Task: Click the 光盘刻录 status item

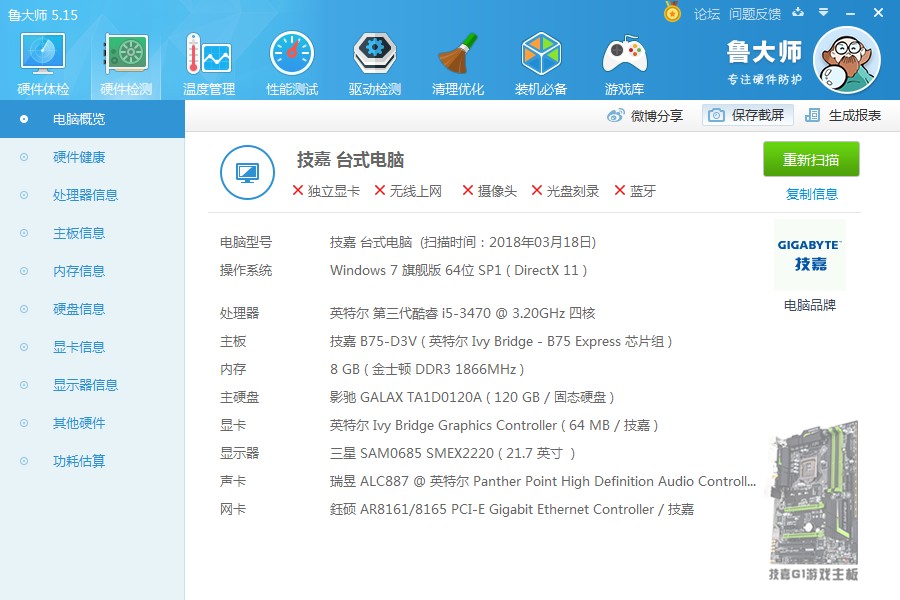Action: [565, 191]
